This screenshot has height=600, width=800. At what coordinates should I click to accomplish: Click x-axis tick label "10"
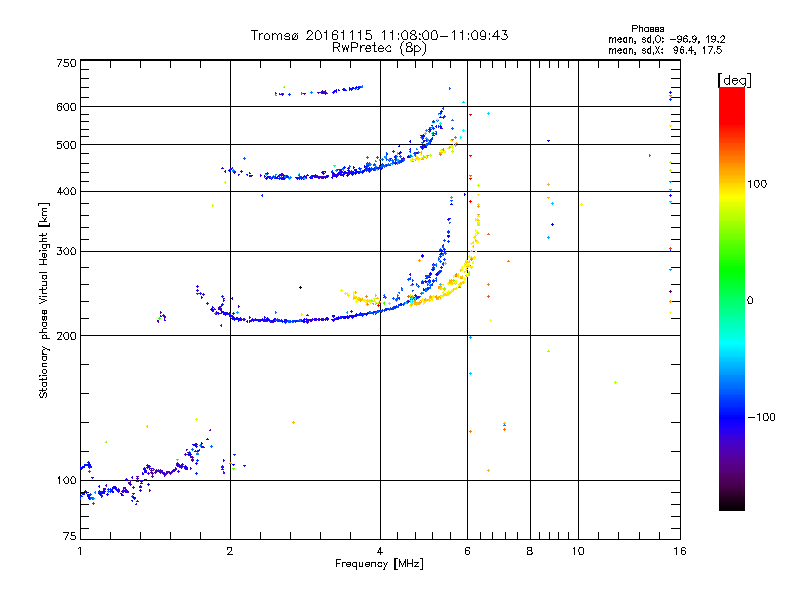pyautogui.click(x=578, y=551)
